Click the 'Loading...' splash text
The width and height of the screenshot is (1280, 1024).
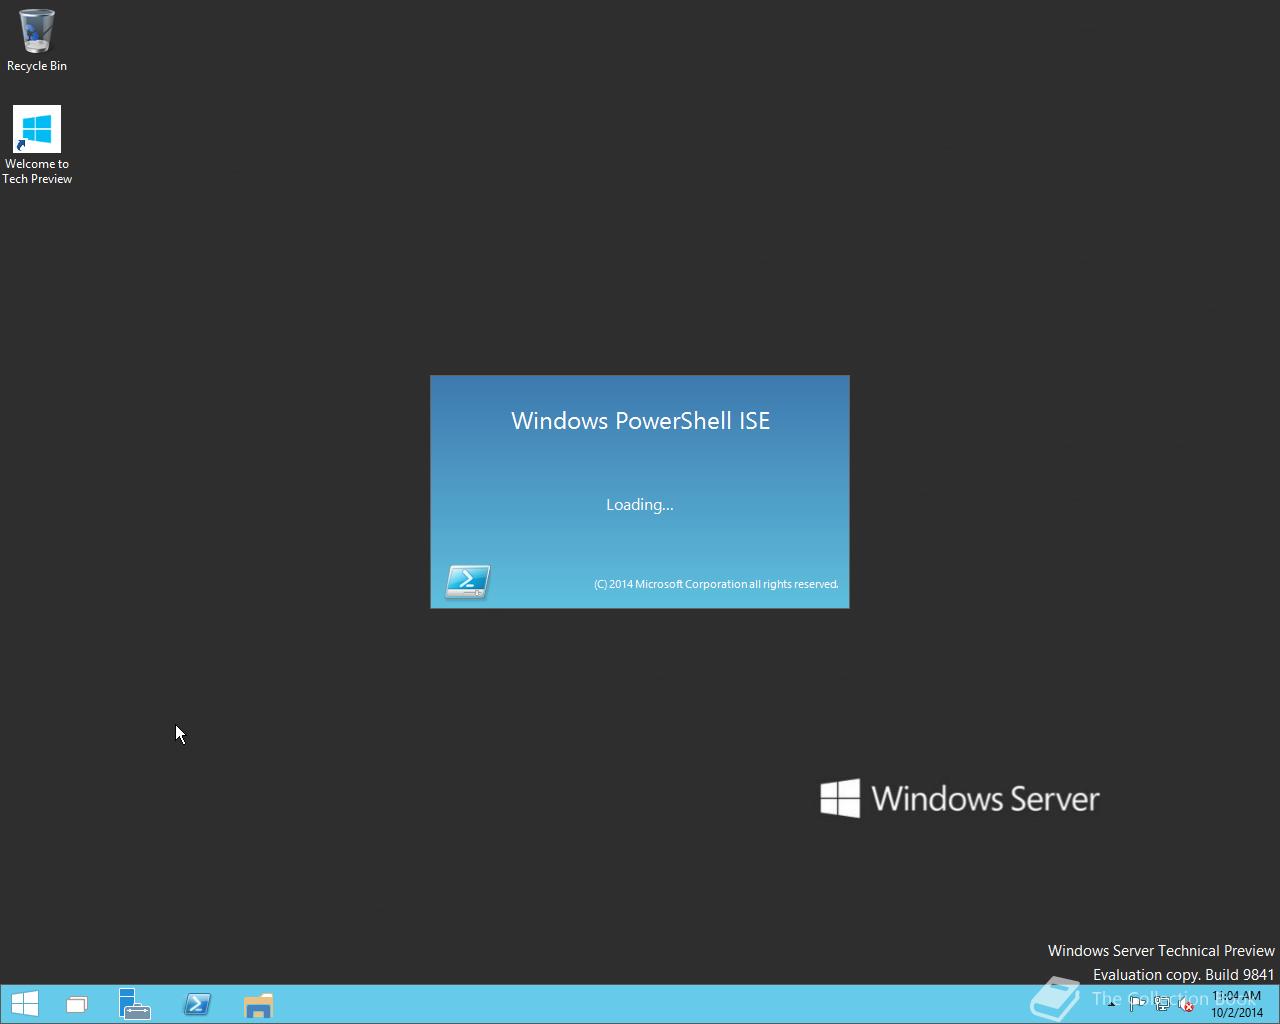(640, 505)
